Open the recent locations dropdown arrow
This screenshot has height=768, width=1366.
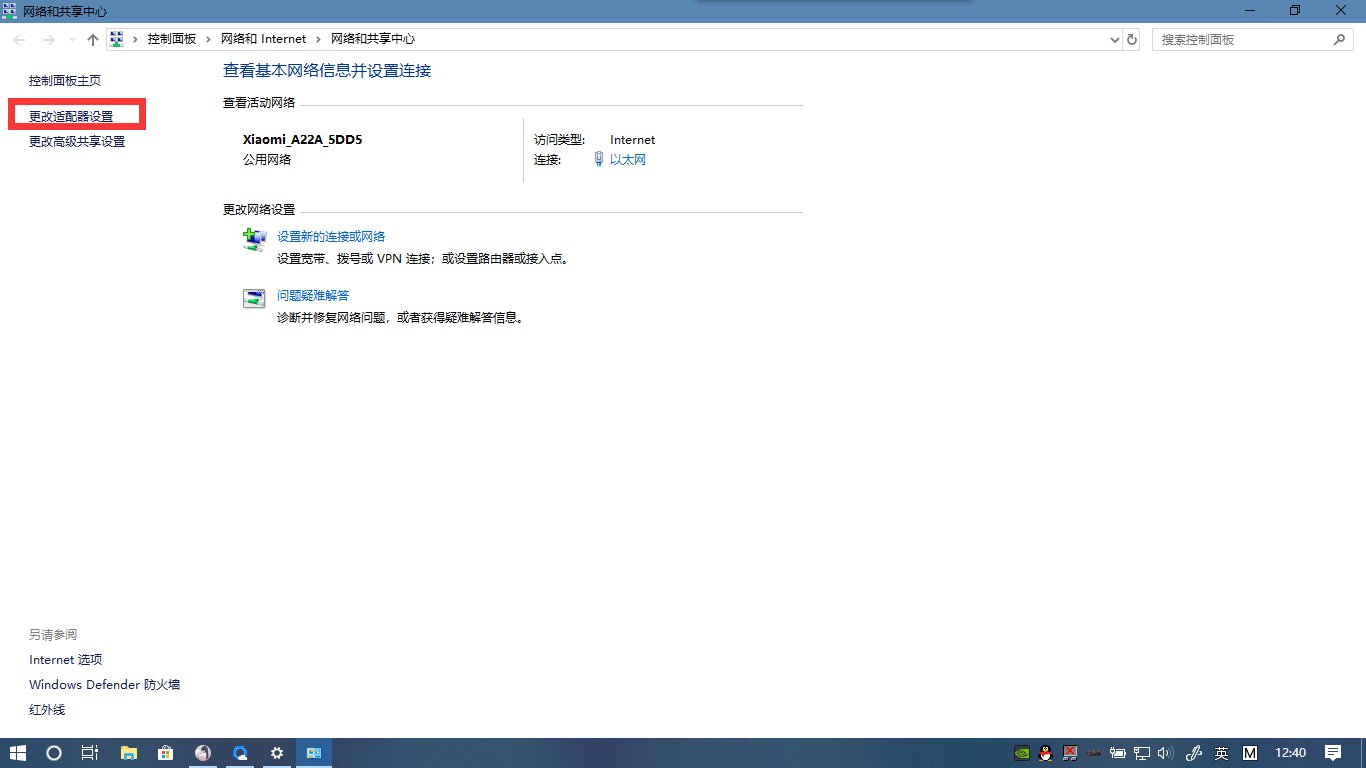coord(72,39)
